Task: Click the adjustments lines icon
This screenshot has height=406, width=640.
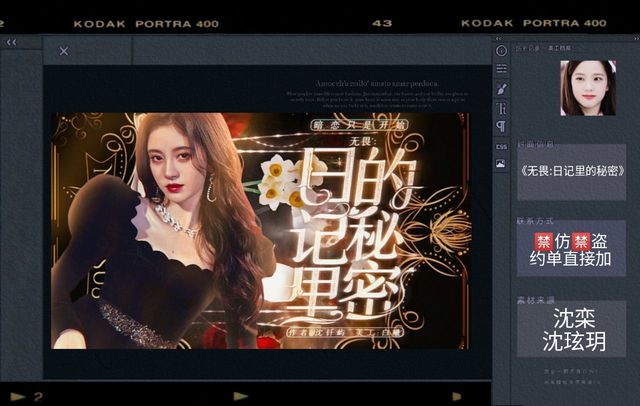Action: click(x=501, y=69)
